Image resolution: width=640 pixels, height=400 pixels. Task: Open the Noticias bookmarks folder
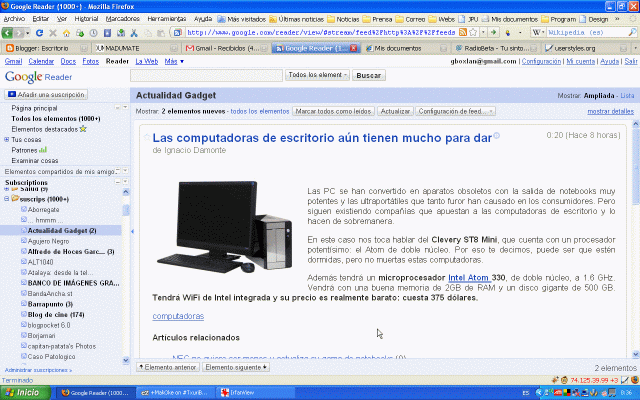coord(343,19)
